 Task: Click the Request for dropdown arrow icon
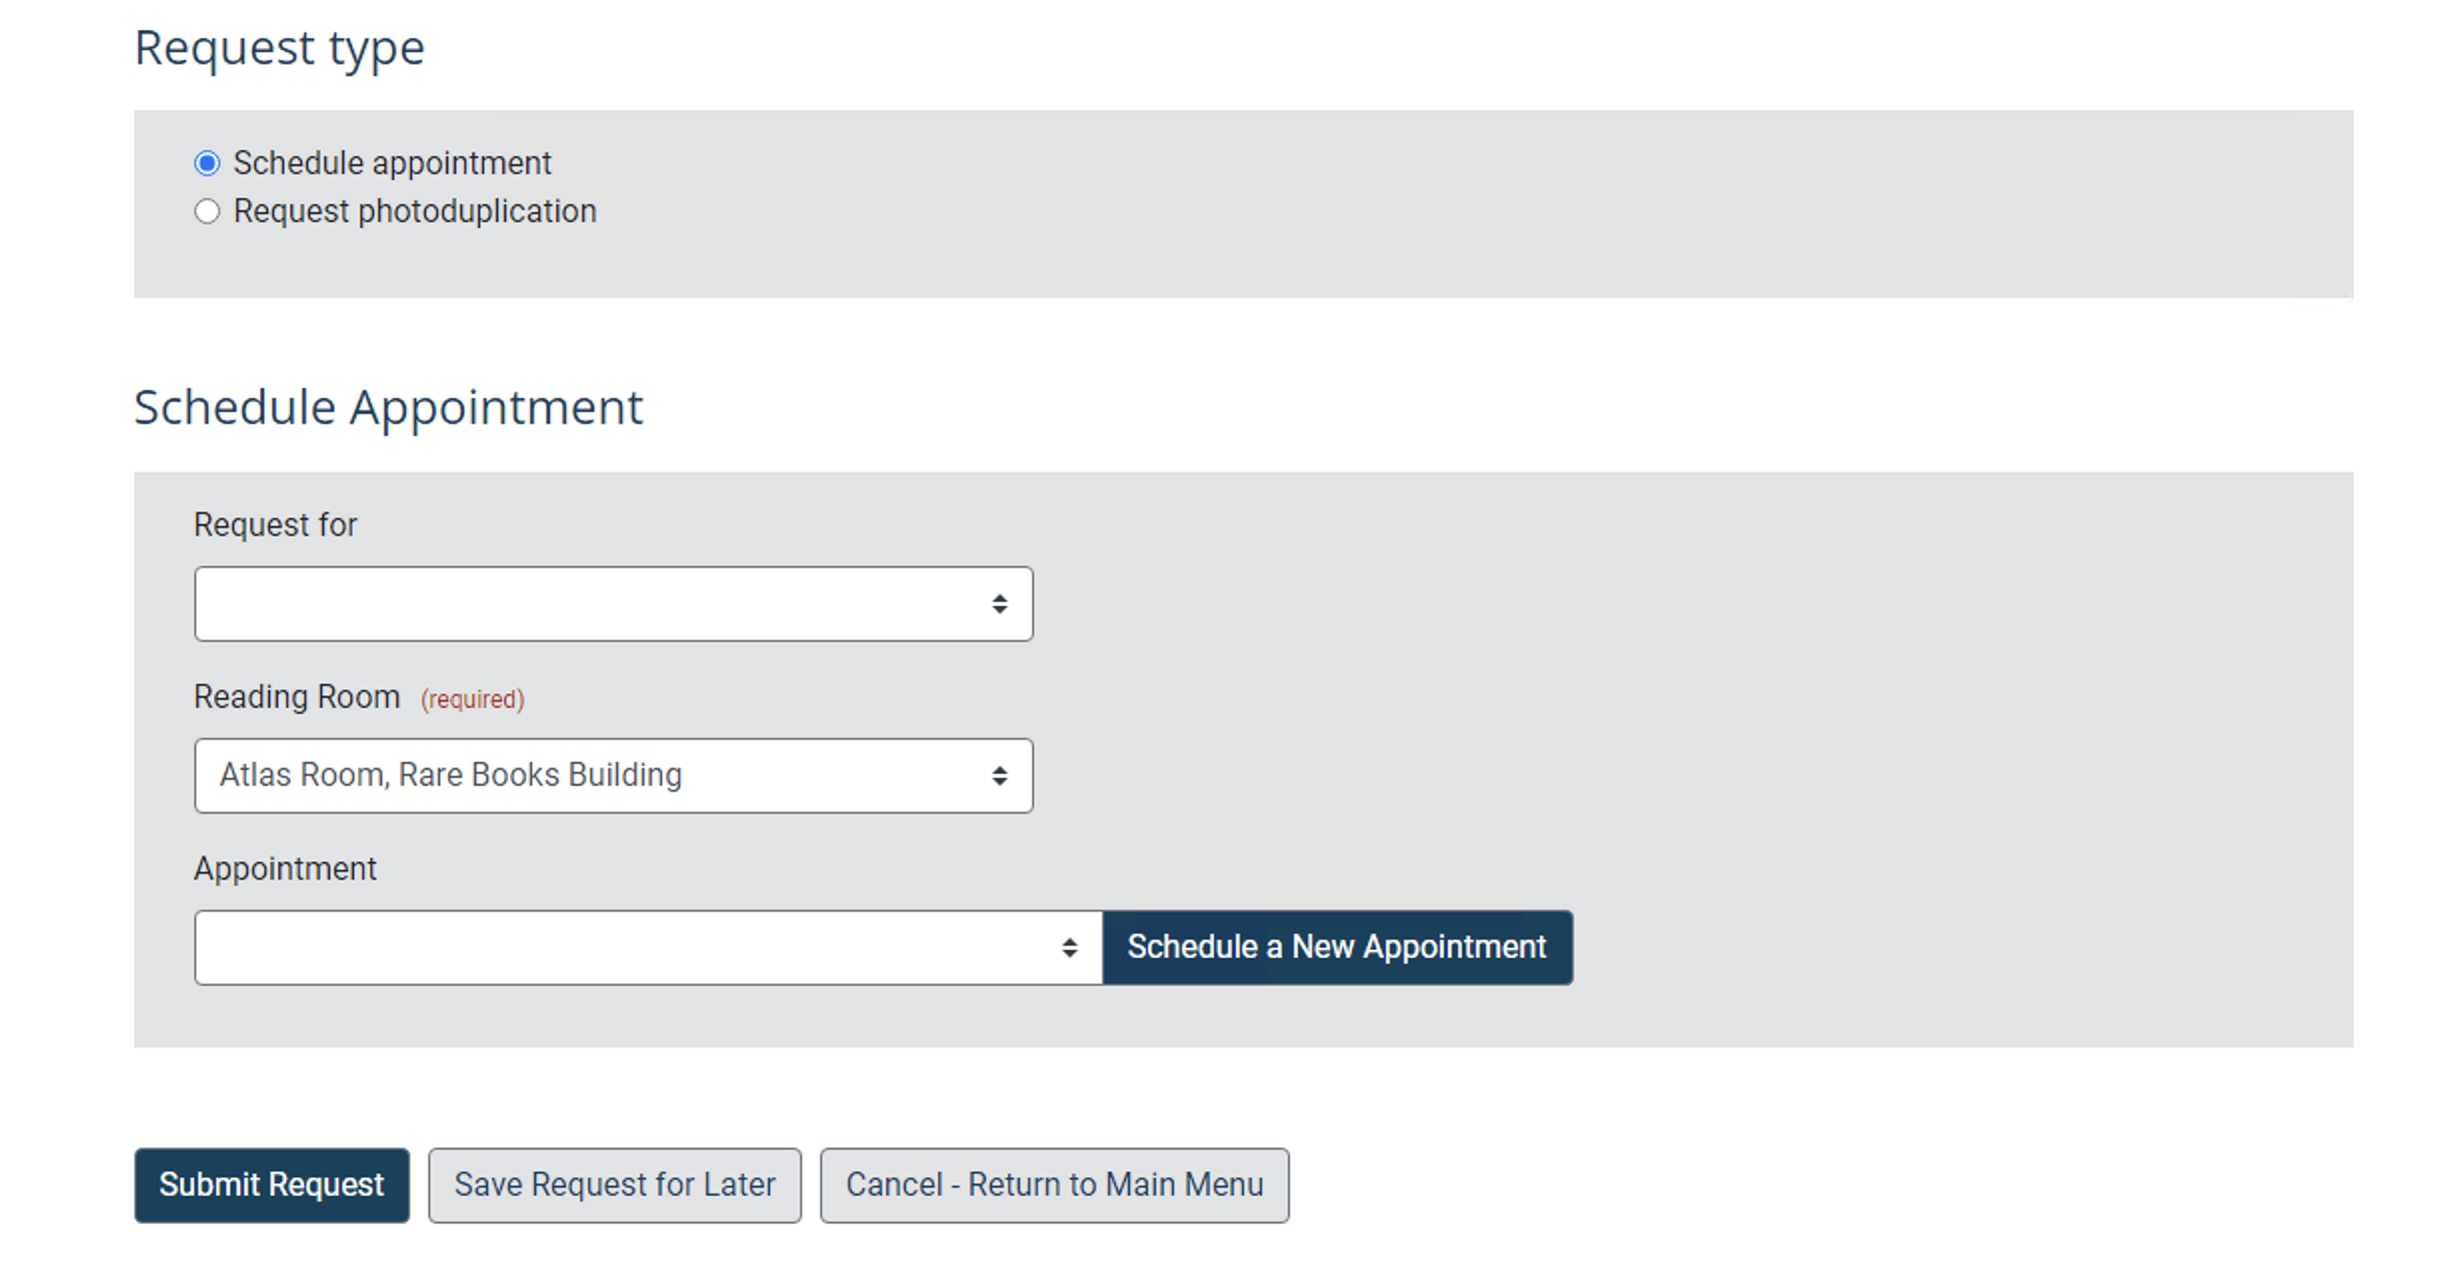pyautogui.click(x=1000, y=603)
